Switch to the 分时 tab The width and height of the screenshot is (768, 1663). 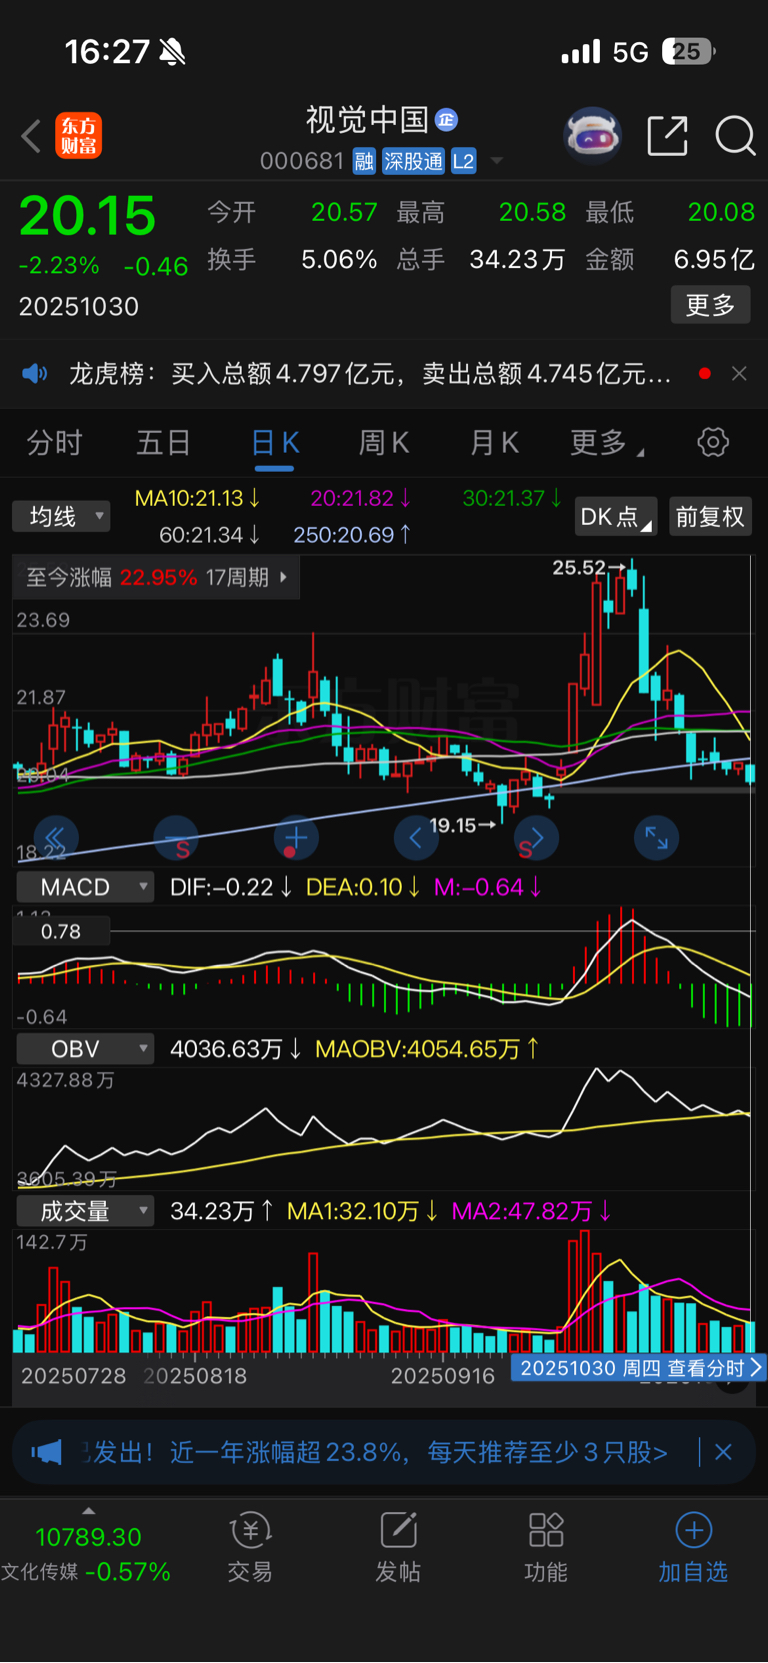tap(54, 442)
